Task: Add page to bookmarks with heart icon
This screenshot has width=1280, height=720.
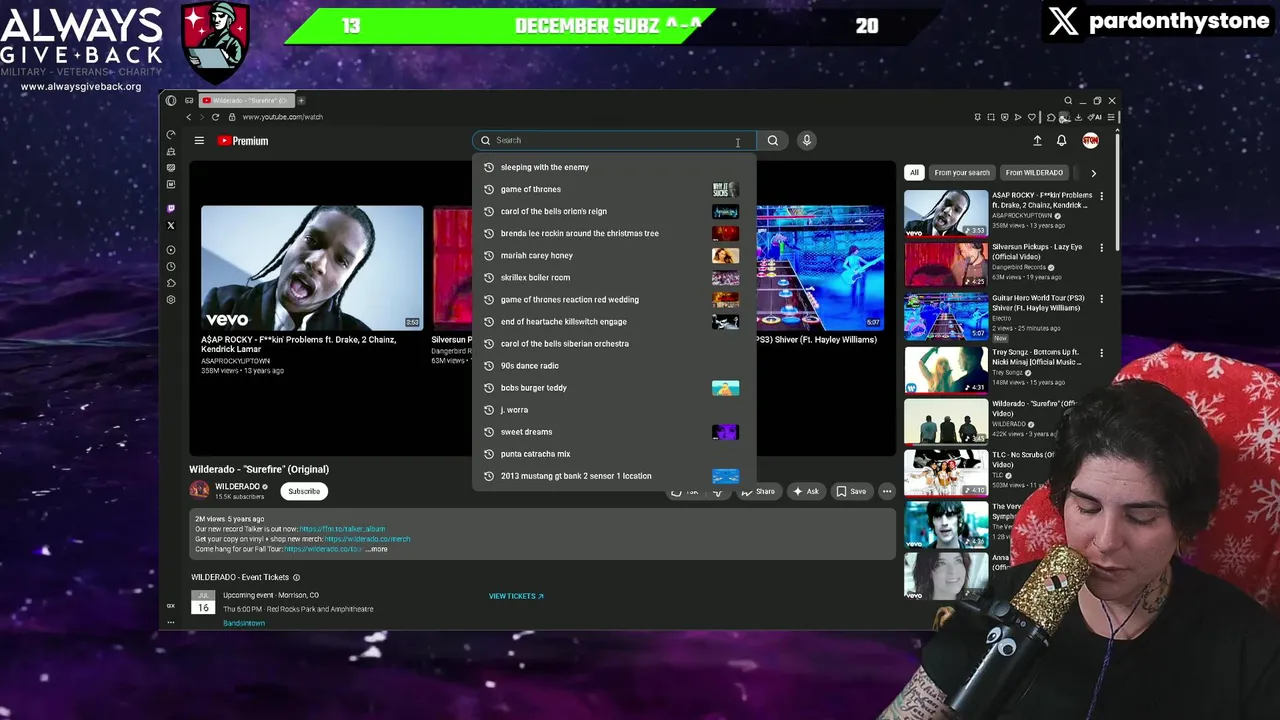Action: click(1032, 117)
